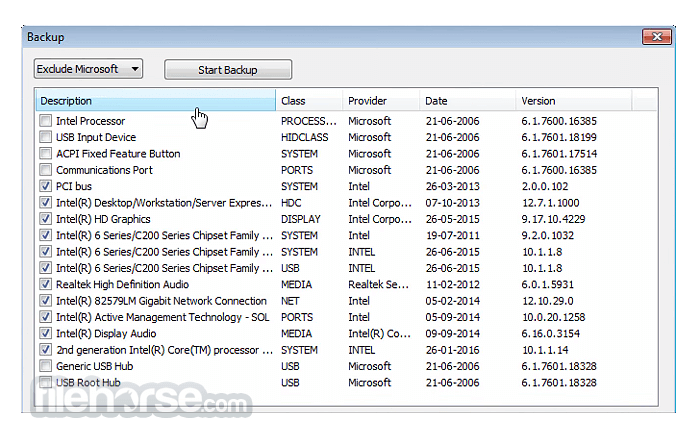Uncheck the Intel(R) Display Audio checkbox
Viewport: 700px width, 448px height.
(x=46, y=333)
